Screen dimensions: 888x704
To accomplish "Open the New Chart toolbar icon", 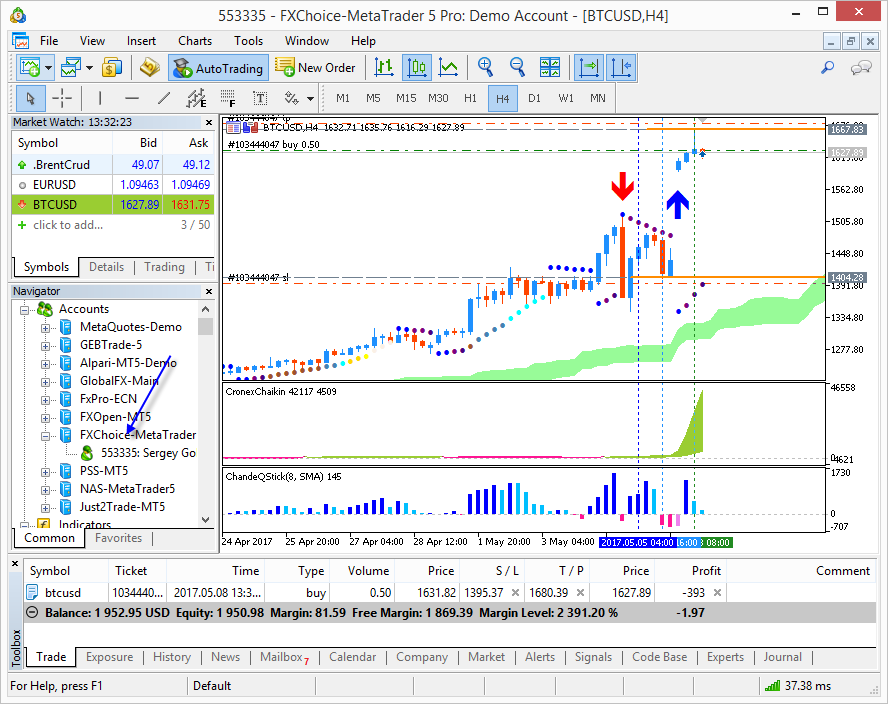I will click(29, 68).
